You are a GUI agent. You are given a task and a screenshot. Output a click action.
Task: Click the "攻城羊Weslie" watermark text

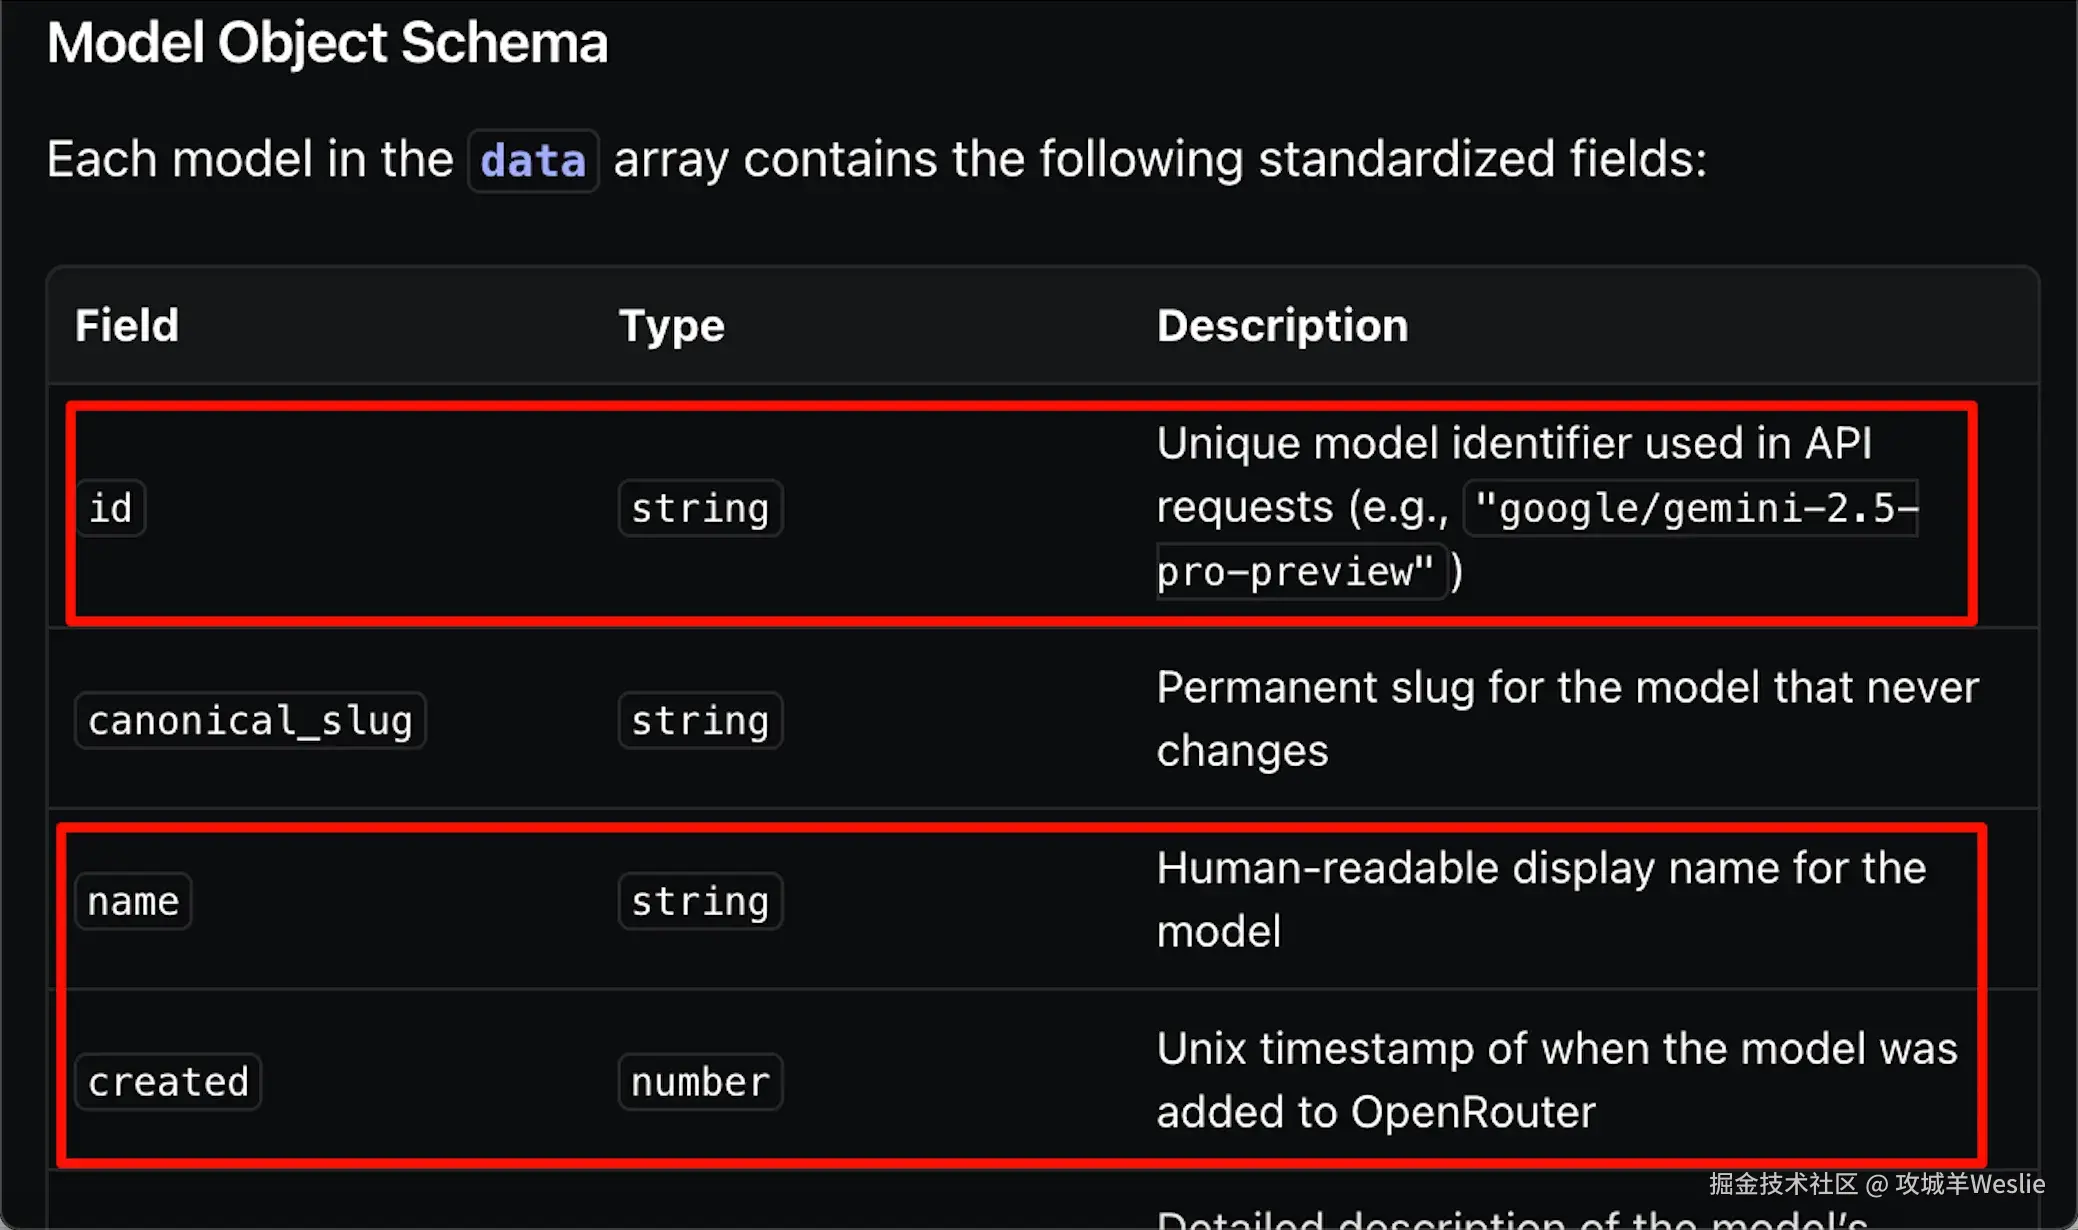(x=1969, y=1184)
